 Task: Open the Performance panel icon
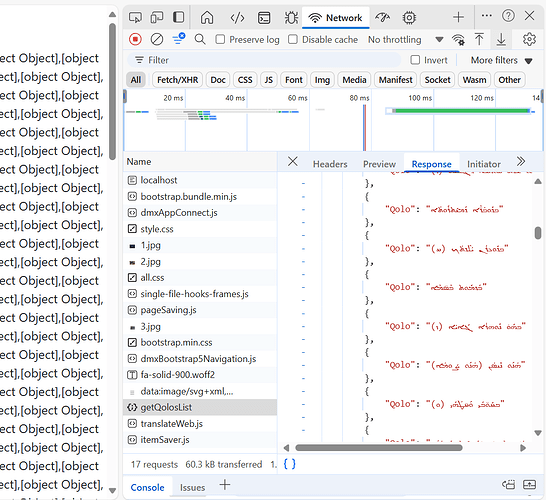(x=382, y=17)
